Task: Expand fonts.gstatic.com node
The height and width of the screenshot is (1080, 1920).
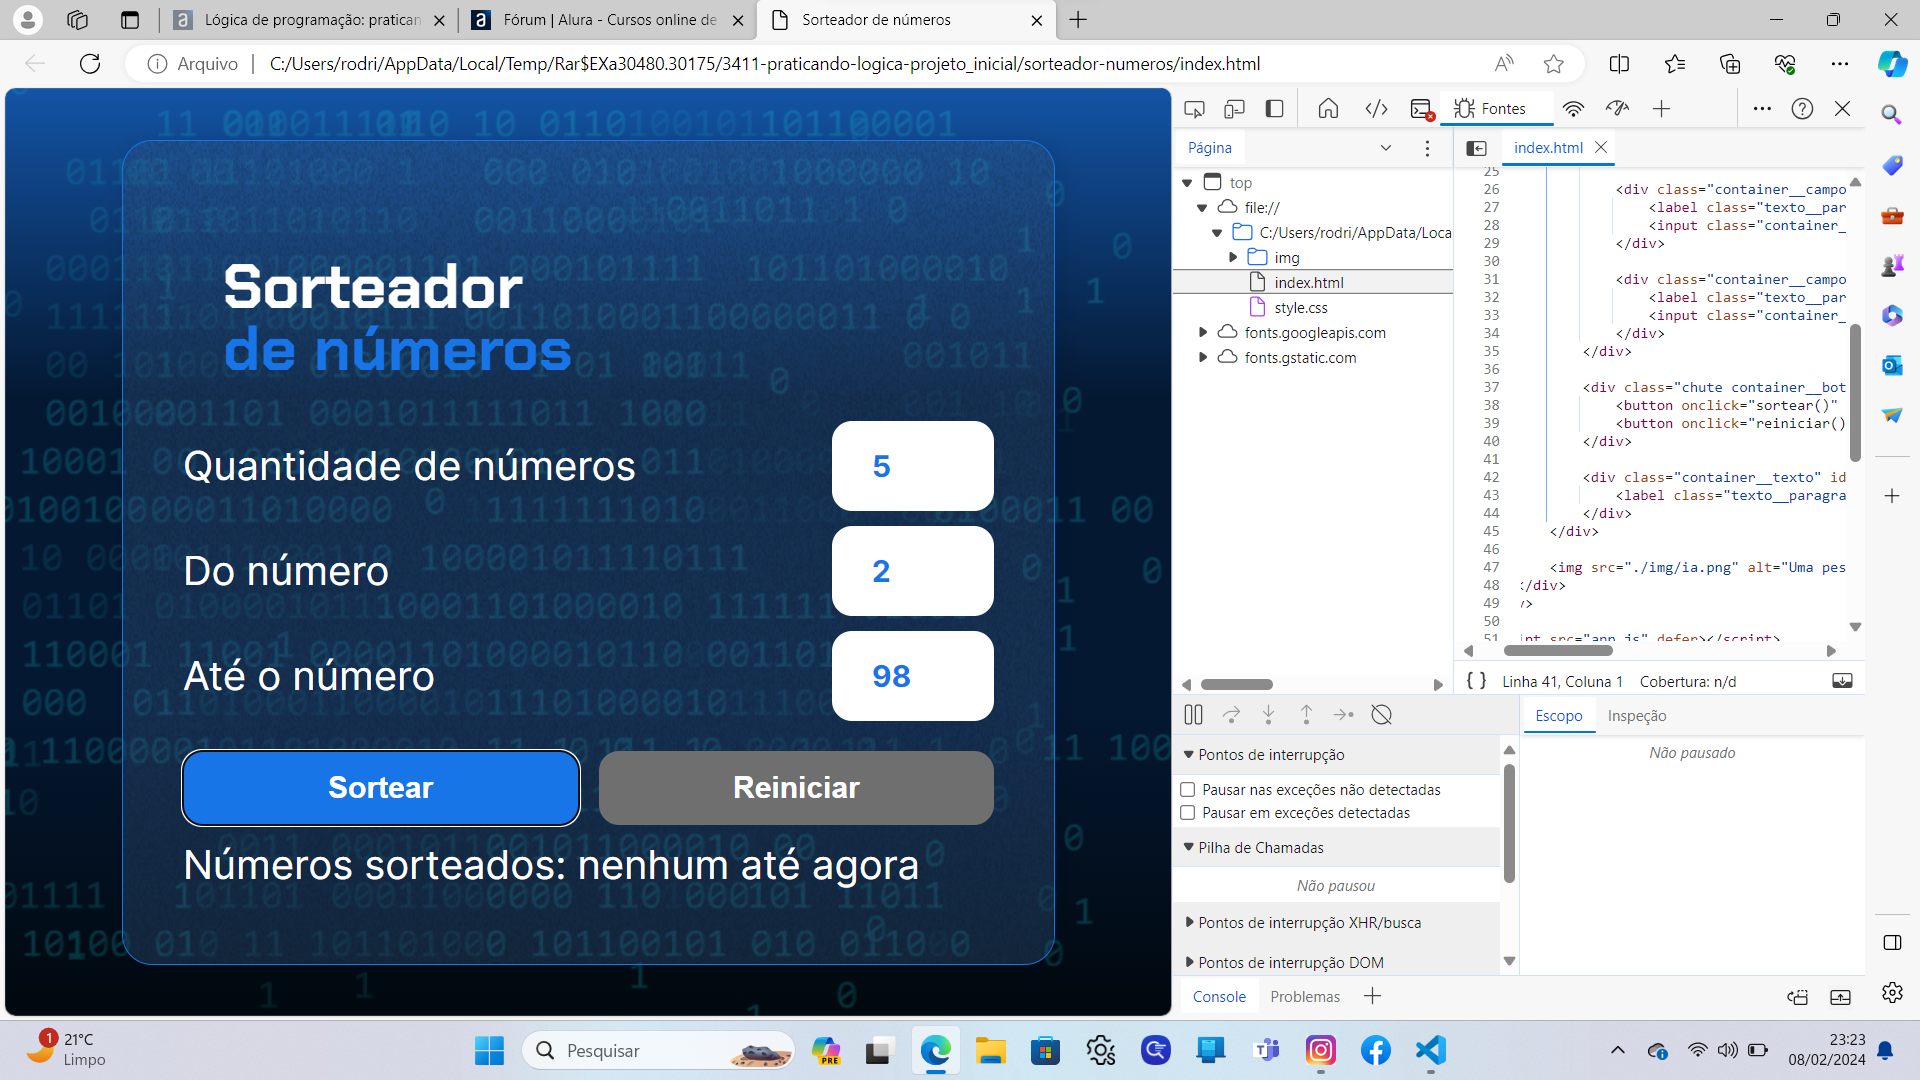Action: click(x=1202, y=357)
